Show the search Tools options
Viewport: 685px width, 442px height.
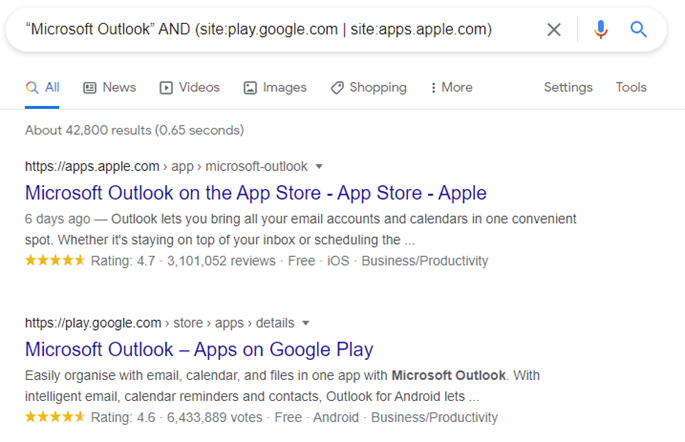tap(631, 88)
